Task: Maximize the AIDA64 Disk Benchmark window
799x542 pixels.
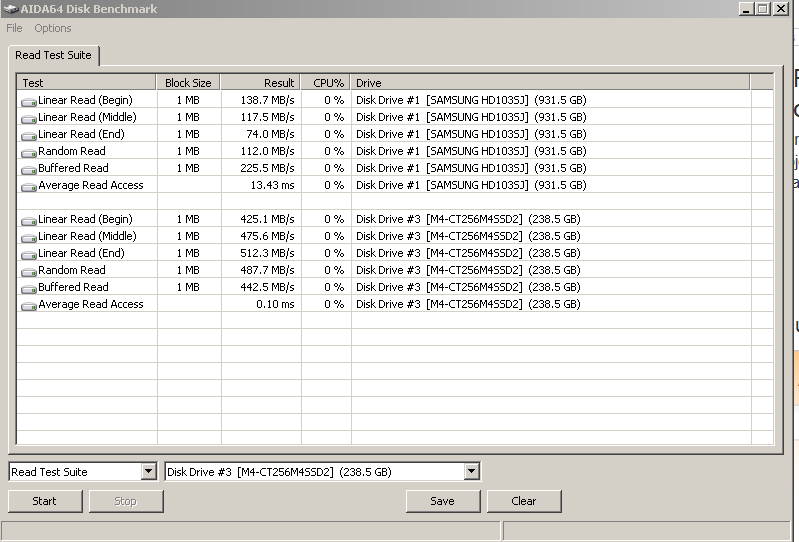Action: coord(763,9)
